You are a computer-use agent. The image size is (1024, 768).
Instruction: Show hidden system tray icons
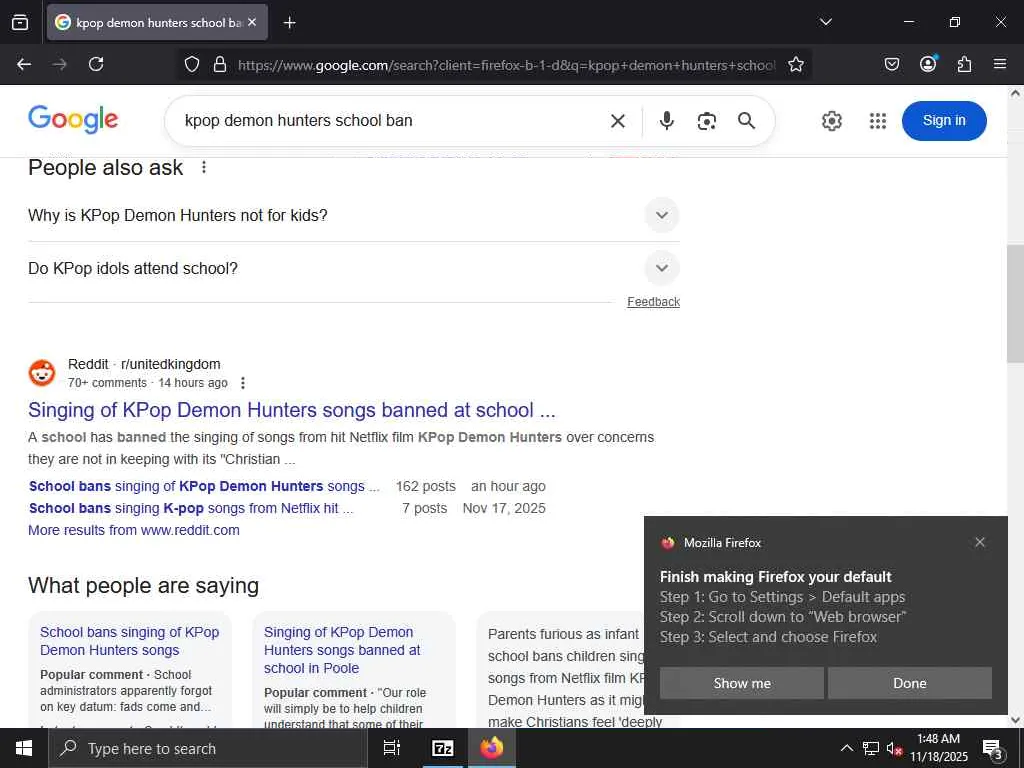click(846, 748)
